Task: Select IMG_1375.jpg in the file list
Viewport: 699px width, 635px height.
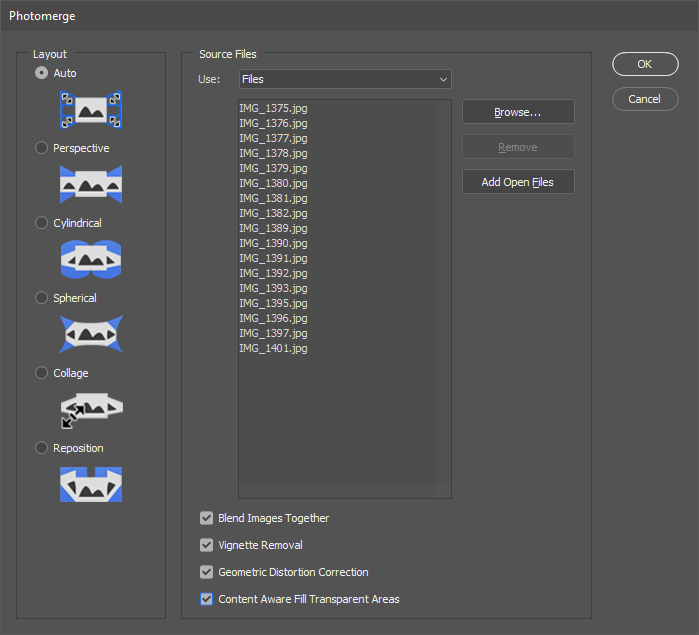Action: point(274,108)
